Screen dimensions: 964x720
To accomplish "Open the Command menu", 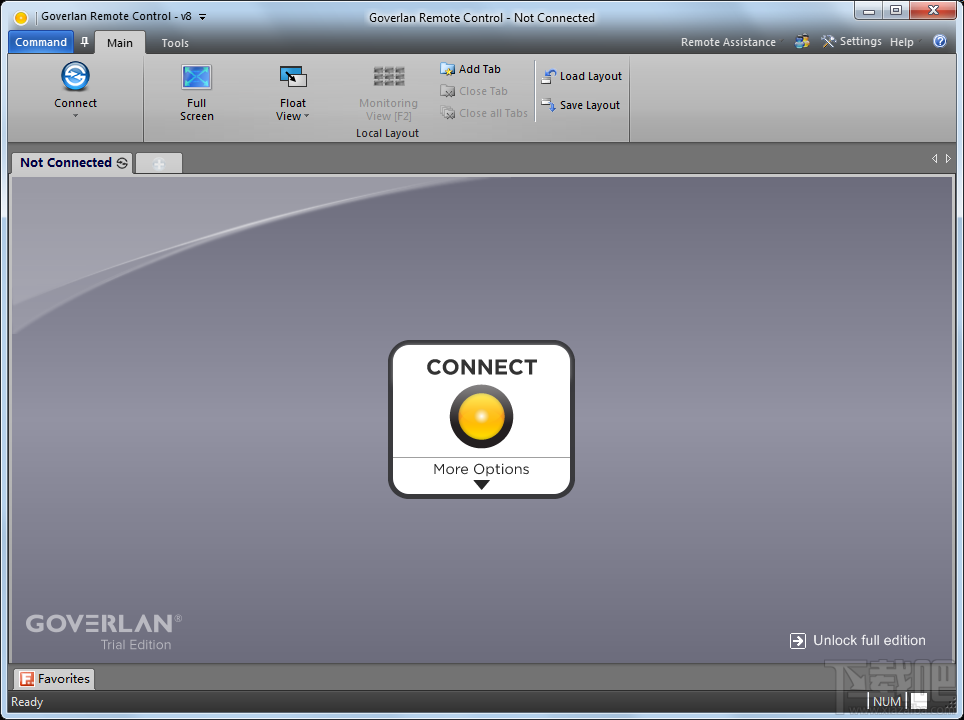I will [41, 42].
